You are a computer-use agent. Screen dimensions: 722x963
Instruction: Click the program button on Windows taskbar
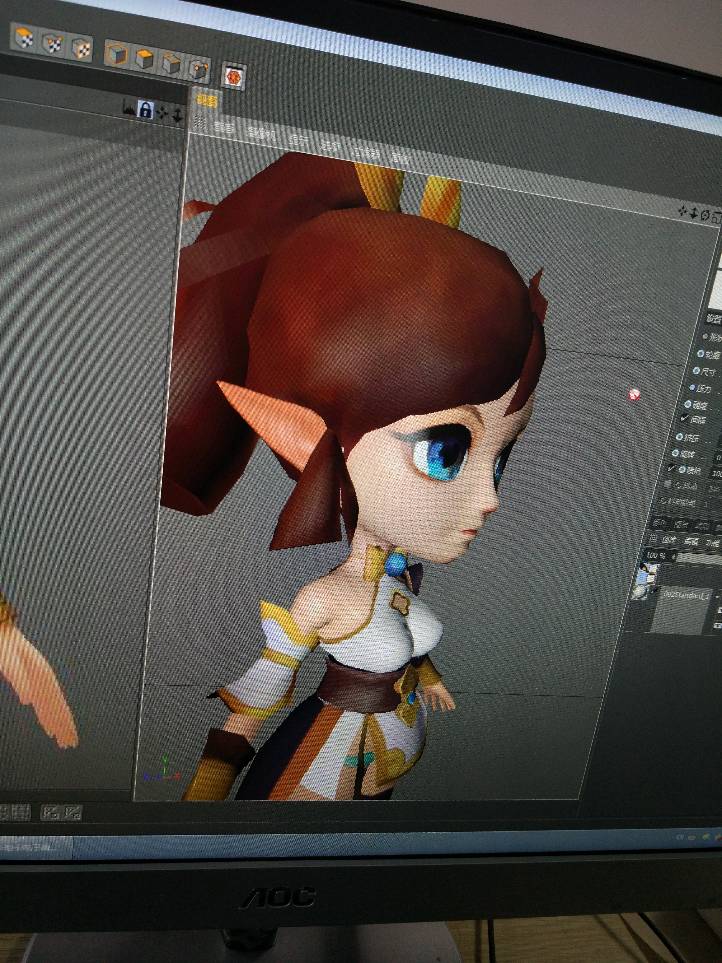click(x=36, y=848)
